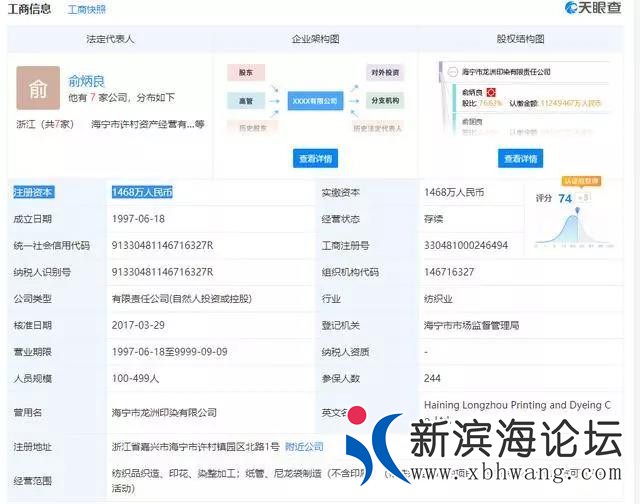Click the score value 74
The width and height of the screenshot is (640, 504).
pos(565,198)
